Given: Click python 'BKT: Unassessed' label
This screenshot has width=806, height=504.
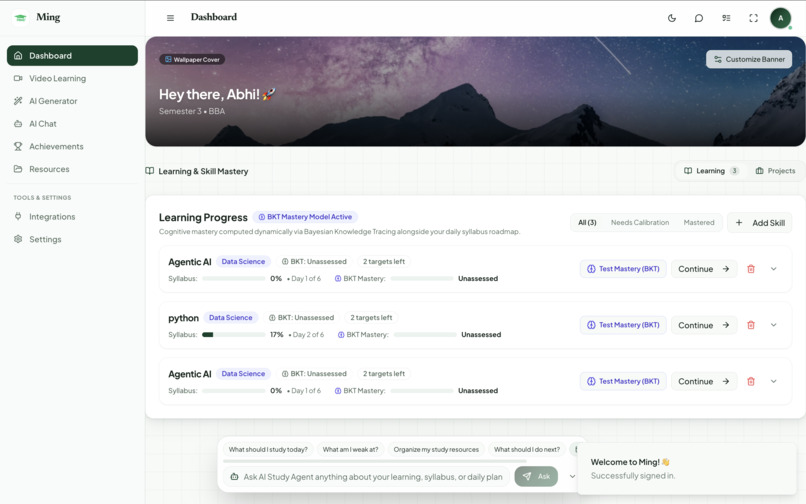Looking at the screenshot, I should (x=301, y=318).
